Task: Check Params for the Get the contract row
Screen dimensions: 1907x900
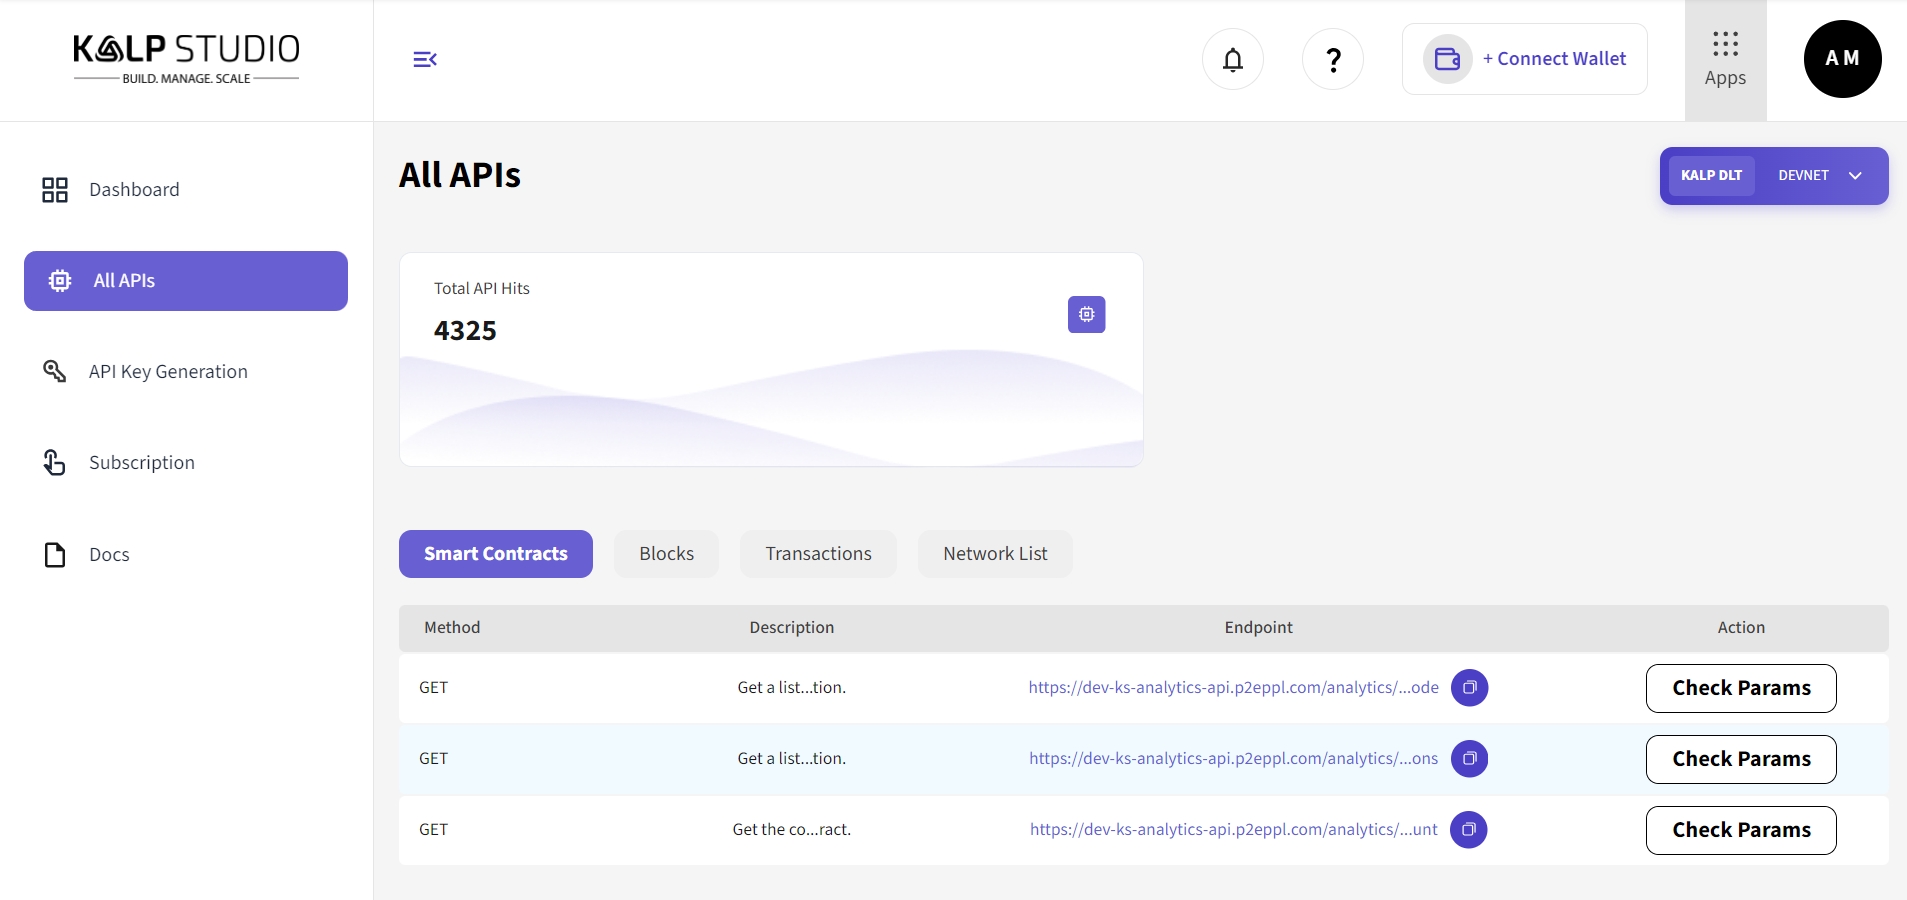Action: (x=1740, y=830)
